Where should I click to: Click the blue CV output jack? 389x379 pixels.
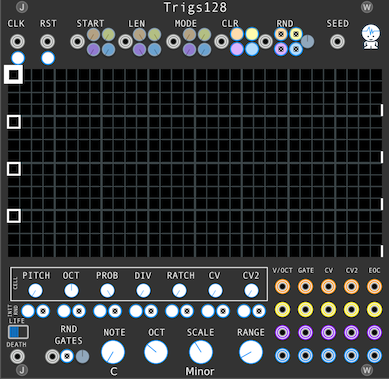pos(328,356)
